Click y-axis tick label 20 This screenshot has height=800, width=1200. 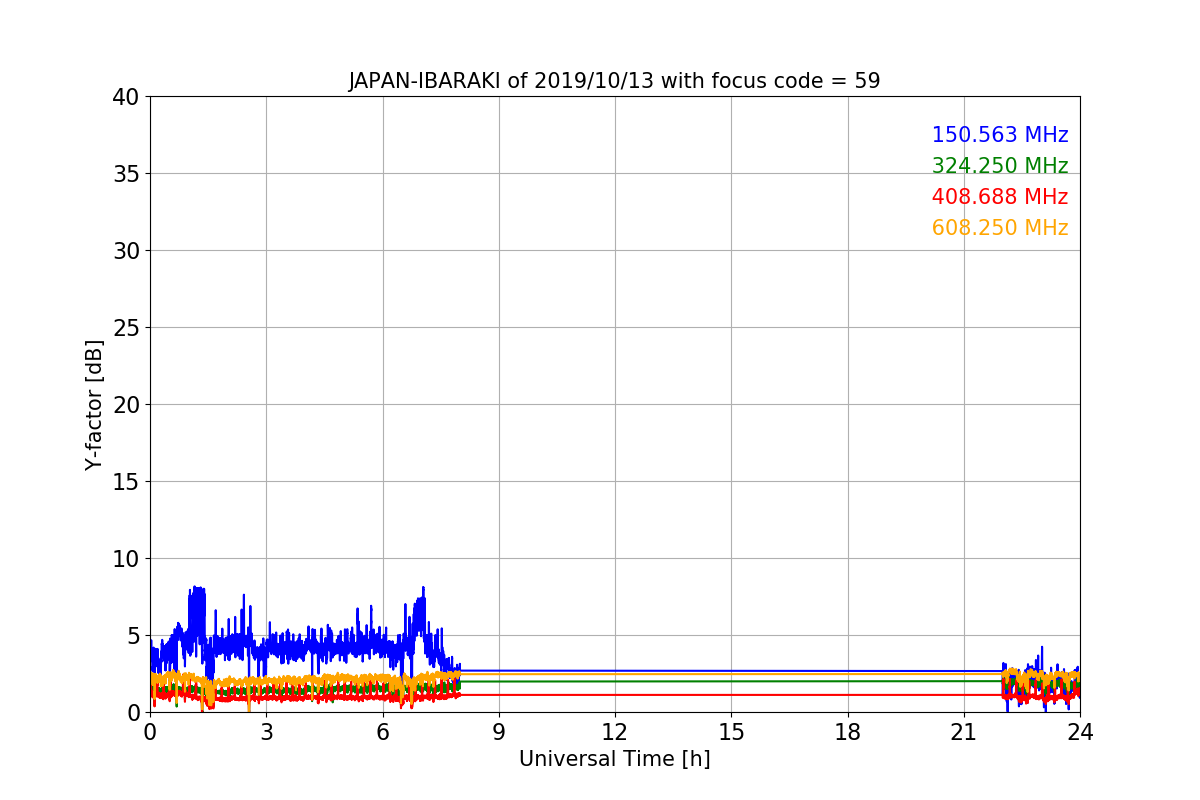click(x=125, y=405)
